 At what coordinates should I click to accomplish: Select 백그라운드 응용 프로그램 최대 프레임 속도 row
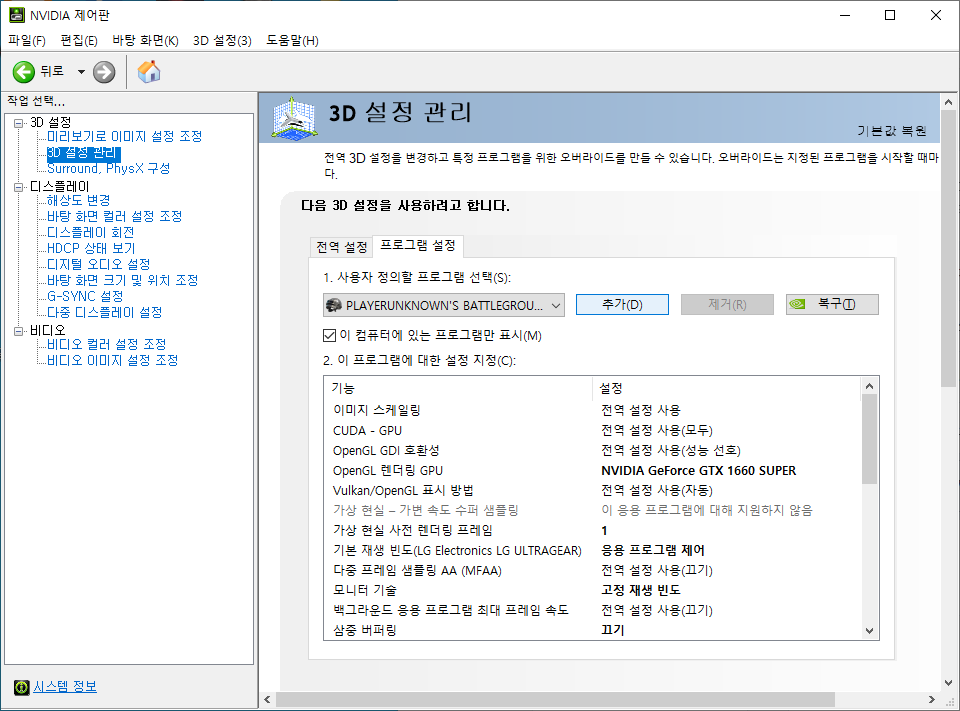592,610
